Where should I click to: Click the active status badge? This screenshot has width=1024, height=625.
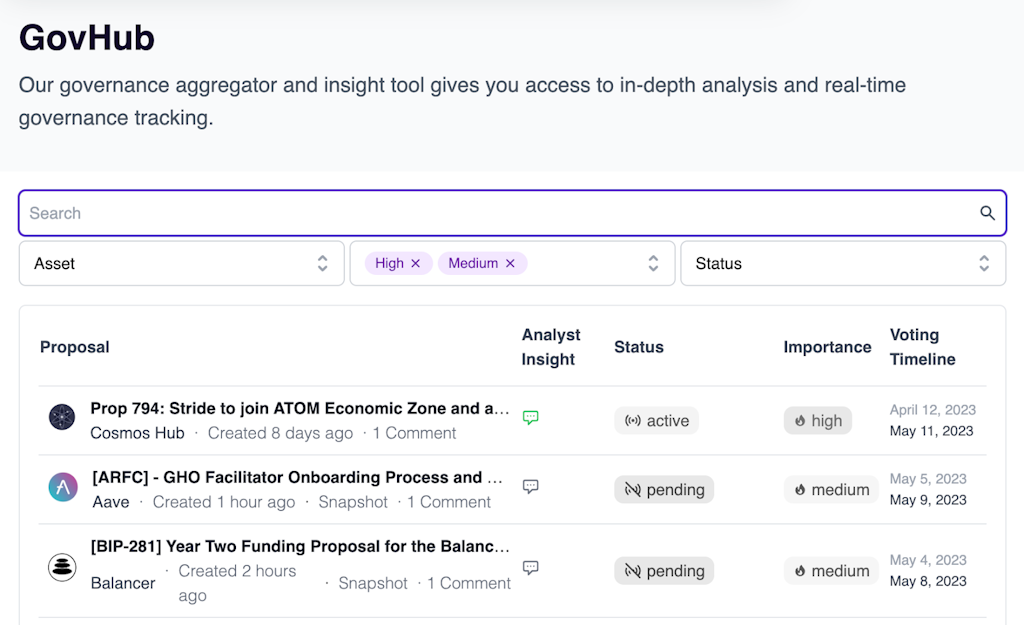tap(657, 421)
